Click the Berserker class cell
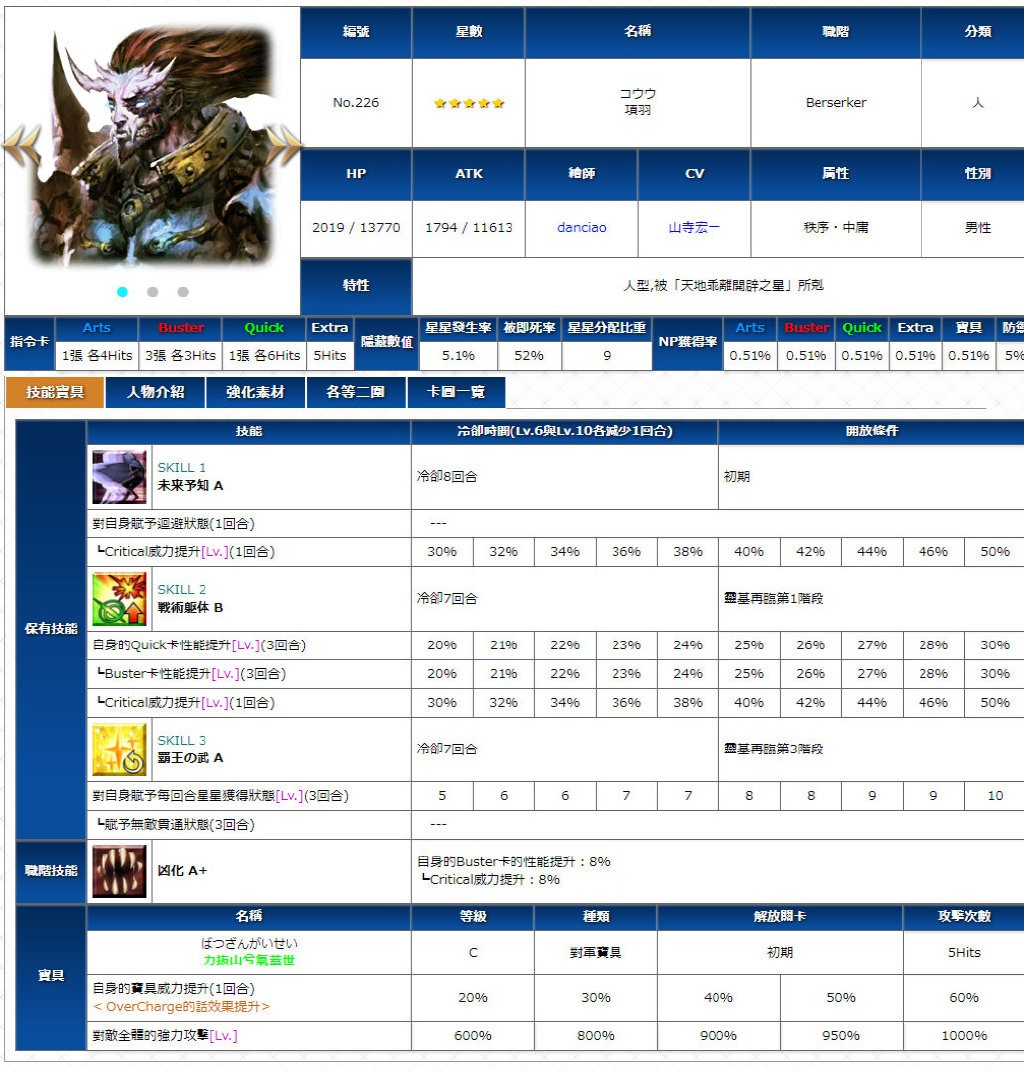Screen dimensions: 1024x1071 pos(835,102)
